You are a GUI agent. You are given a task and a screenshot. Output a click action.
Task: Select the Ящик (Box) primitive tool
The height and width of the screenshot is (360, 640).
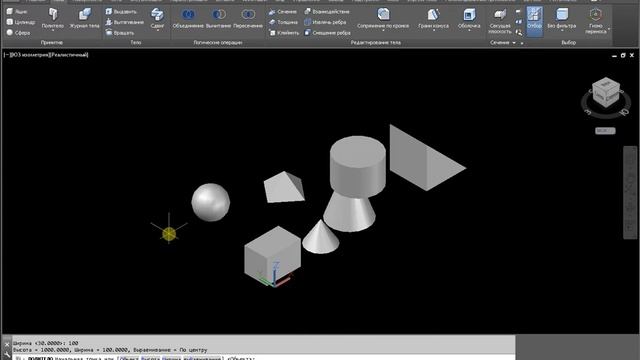(x=17, y=12)
